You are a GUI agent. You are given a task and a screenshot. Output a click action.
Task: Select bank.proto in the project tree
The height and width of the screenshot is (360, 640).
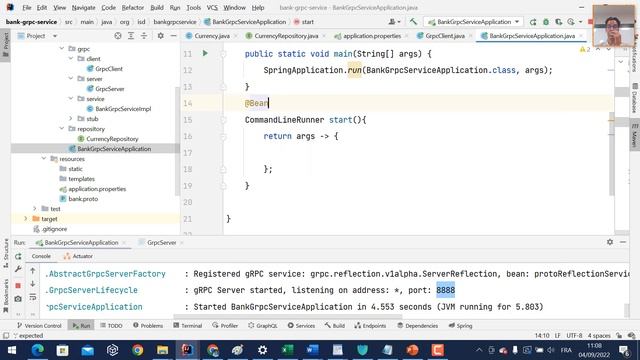pos(83,199)
